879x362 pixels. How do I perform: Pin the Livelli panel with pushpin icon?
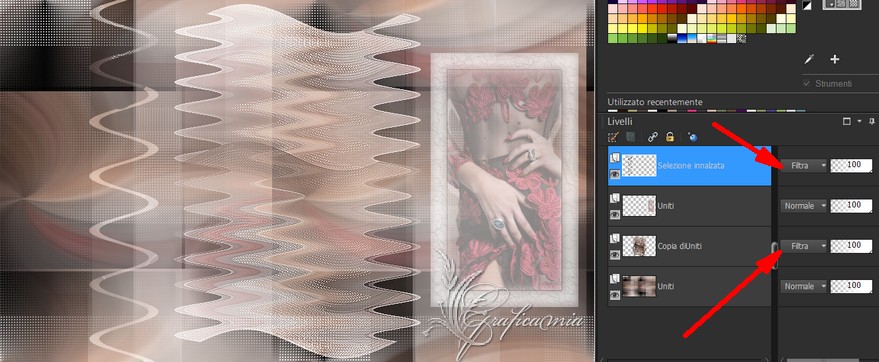click(872, 121)
